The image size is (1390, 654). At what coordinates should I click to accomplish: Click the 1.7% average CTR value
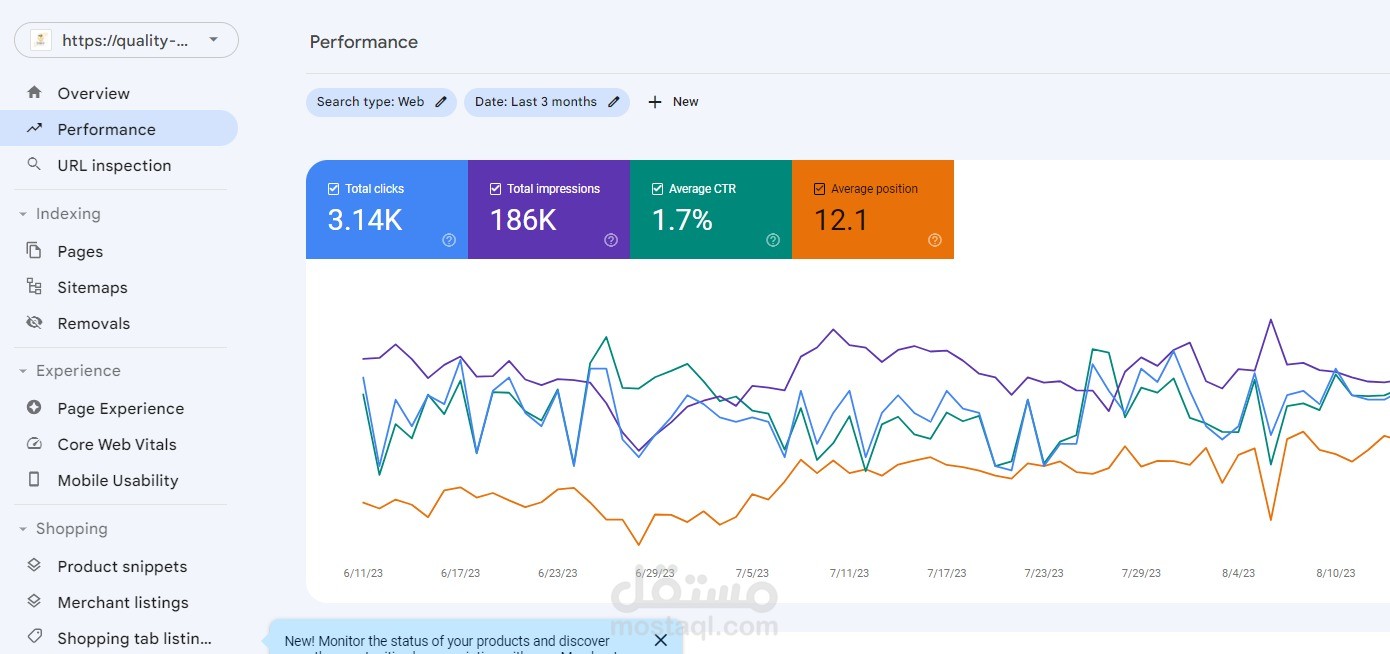tap(682, 220)
